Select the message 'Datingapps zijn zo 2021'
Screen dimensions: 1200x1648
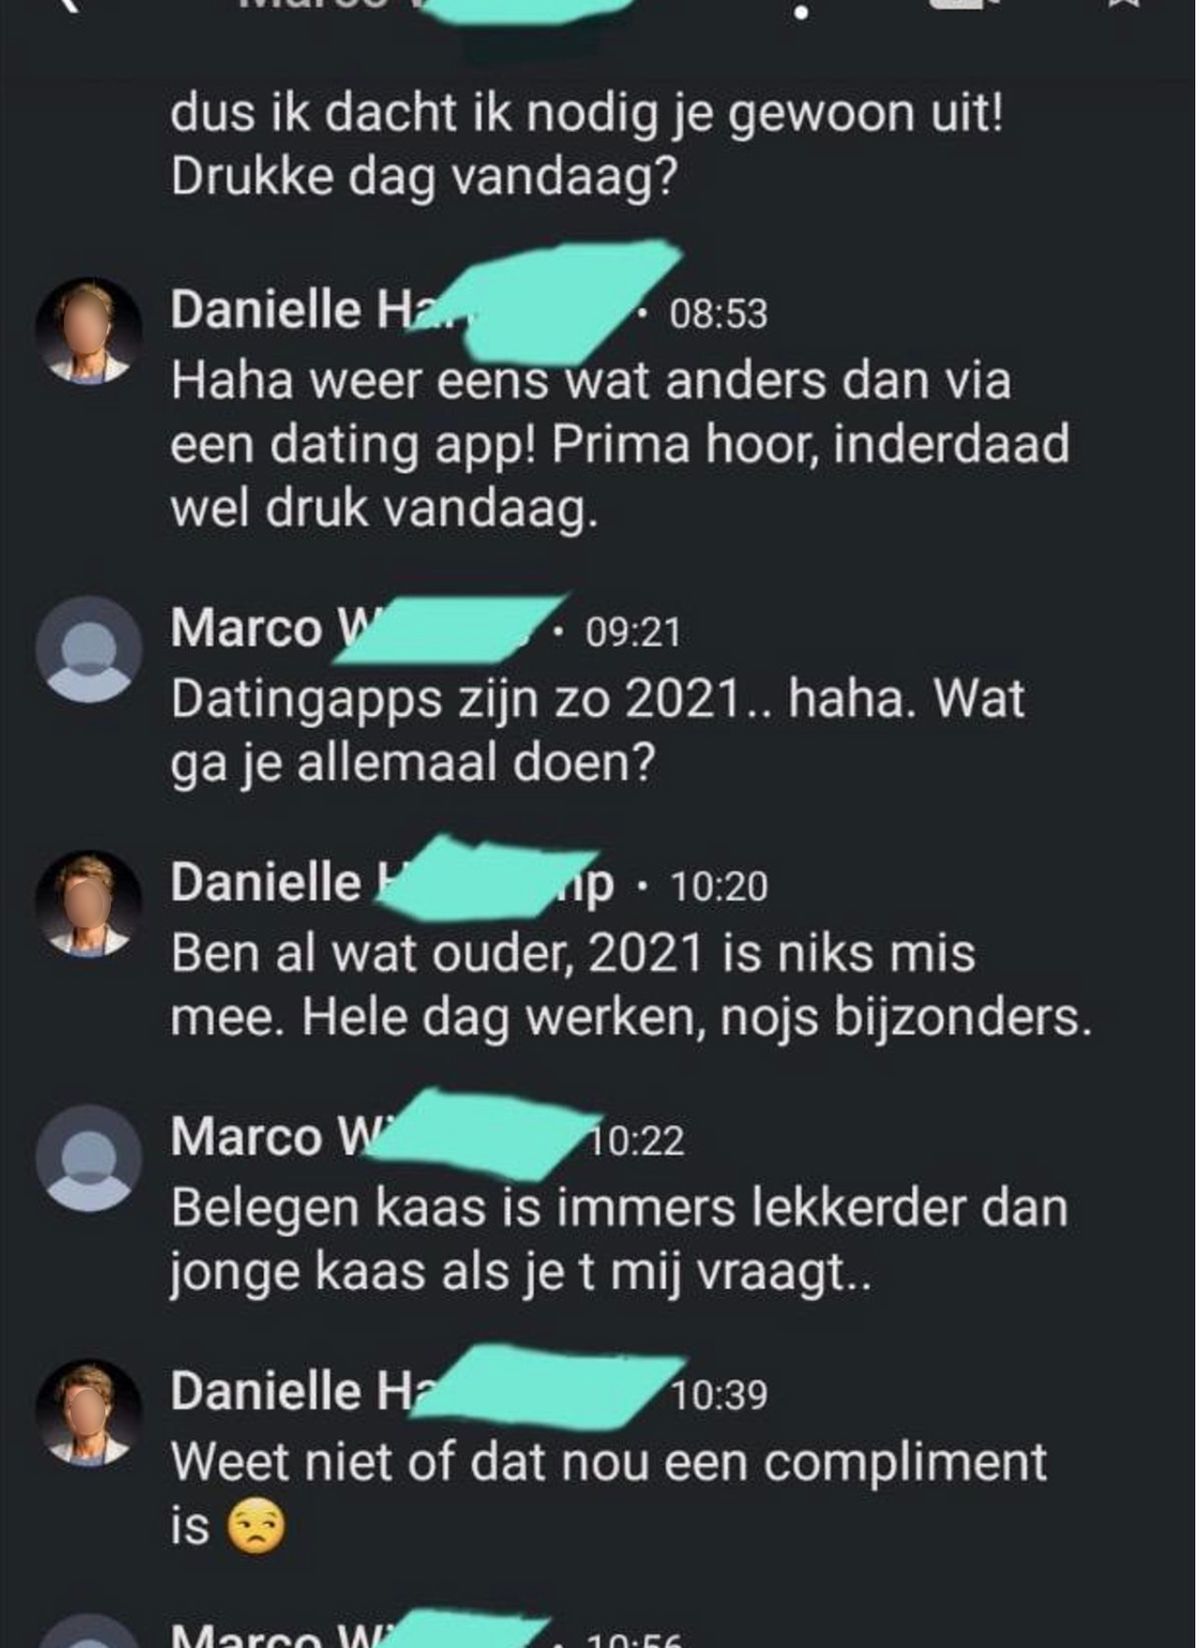click(x=598, y=731)
